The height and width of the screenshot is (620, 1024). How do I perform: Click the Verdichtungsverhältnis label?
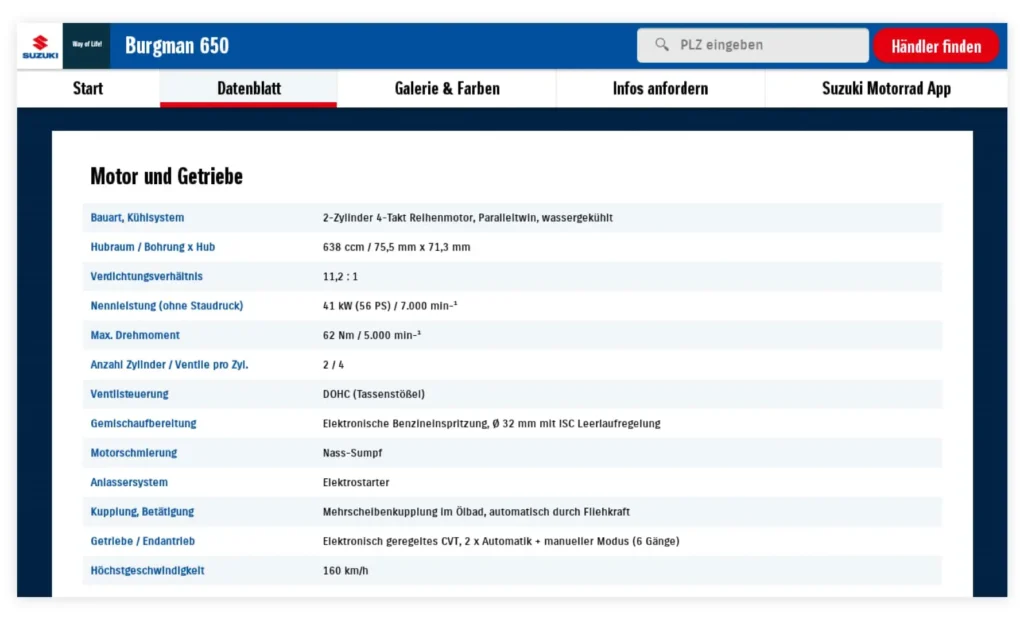click(146, 276)
